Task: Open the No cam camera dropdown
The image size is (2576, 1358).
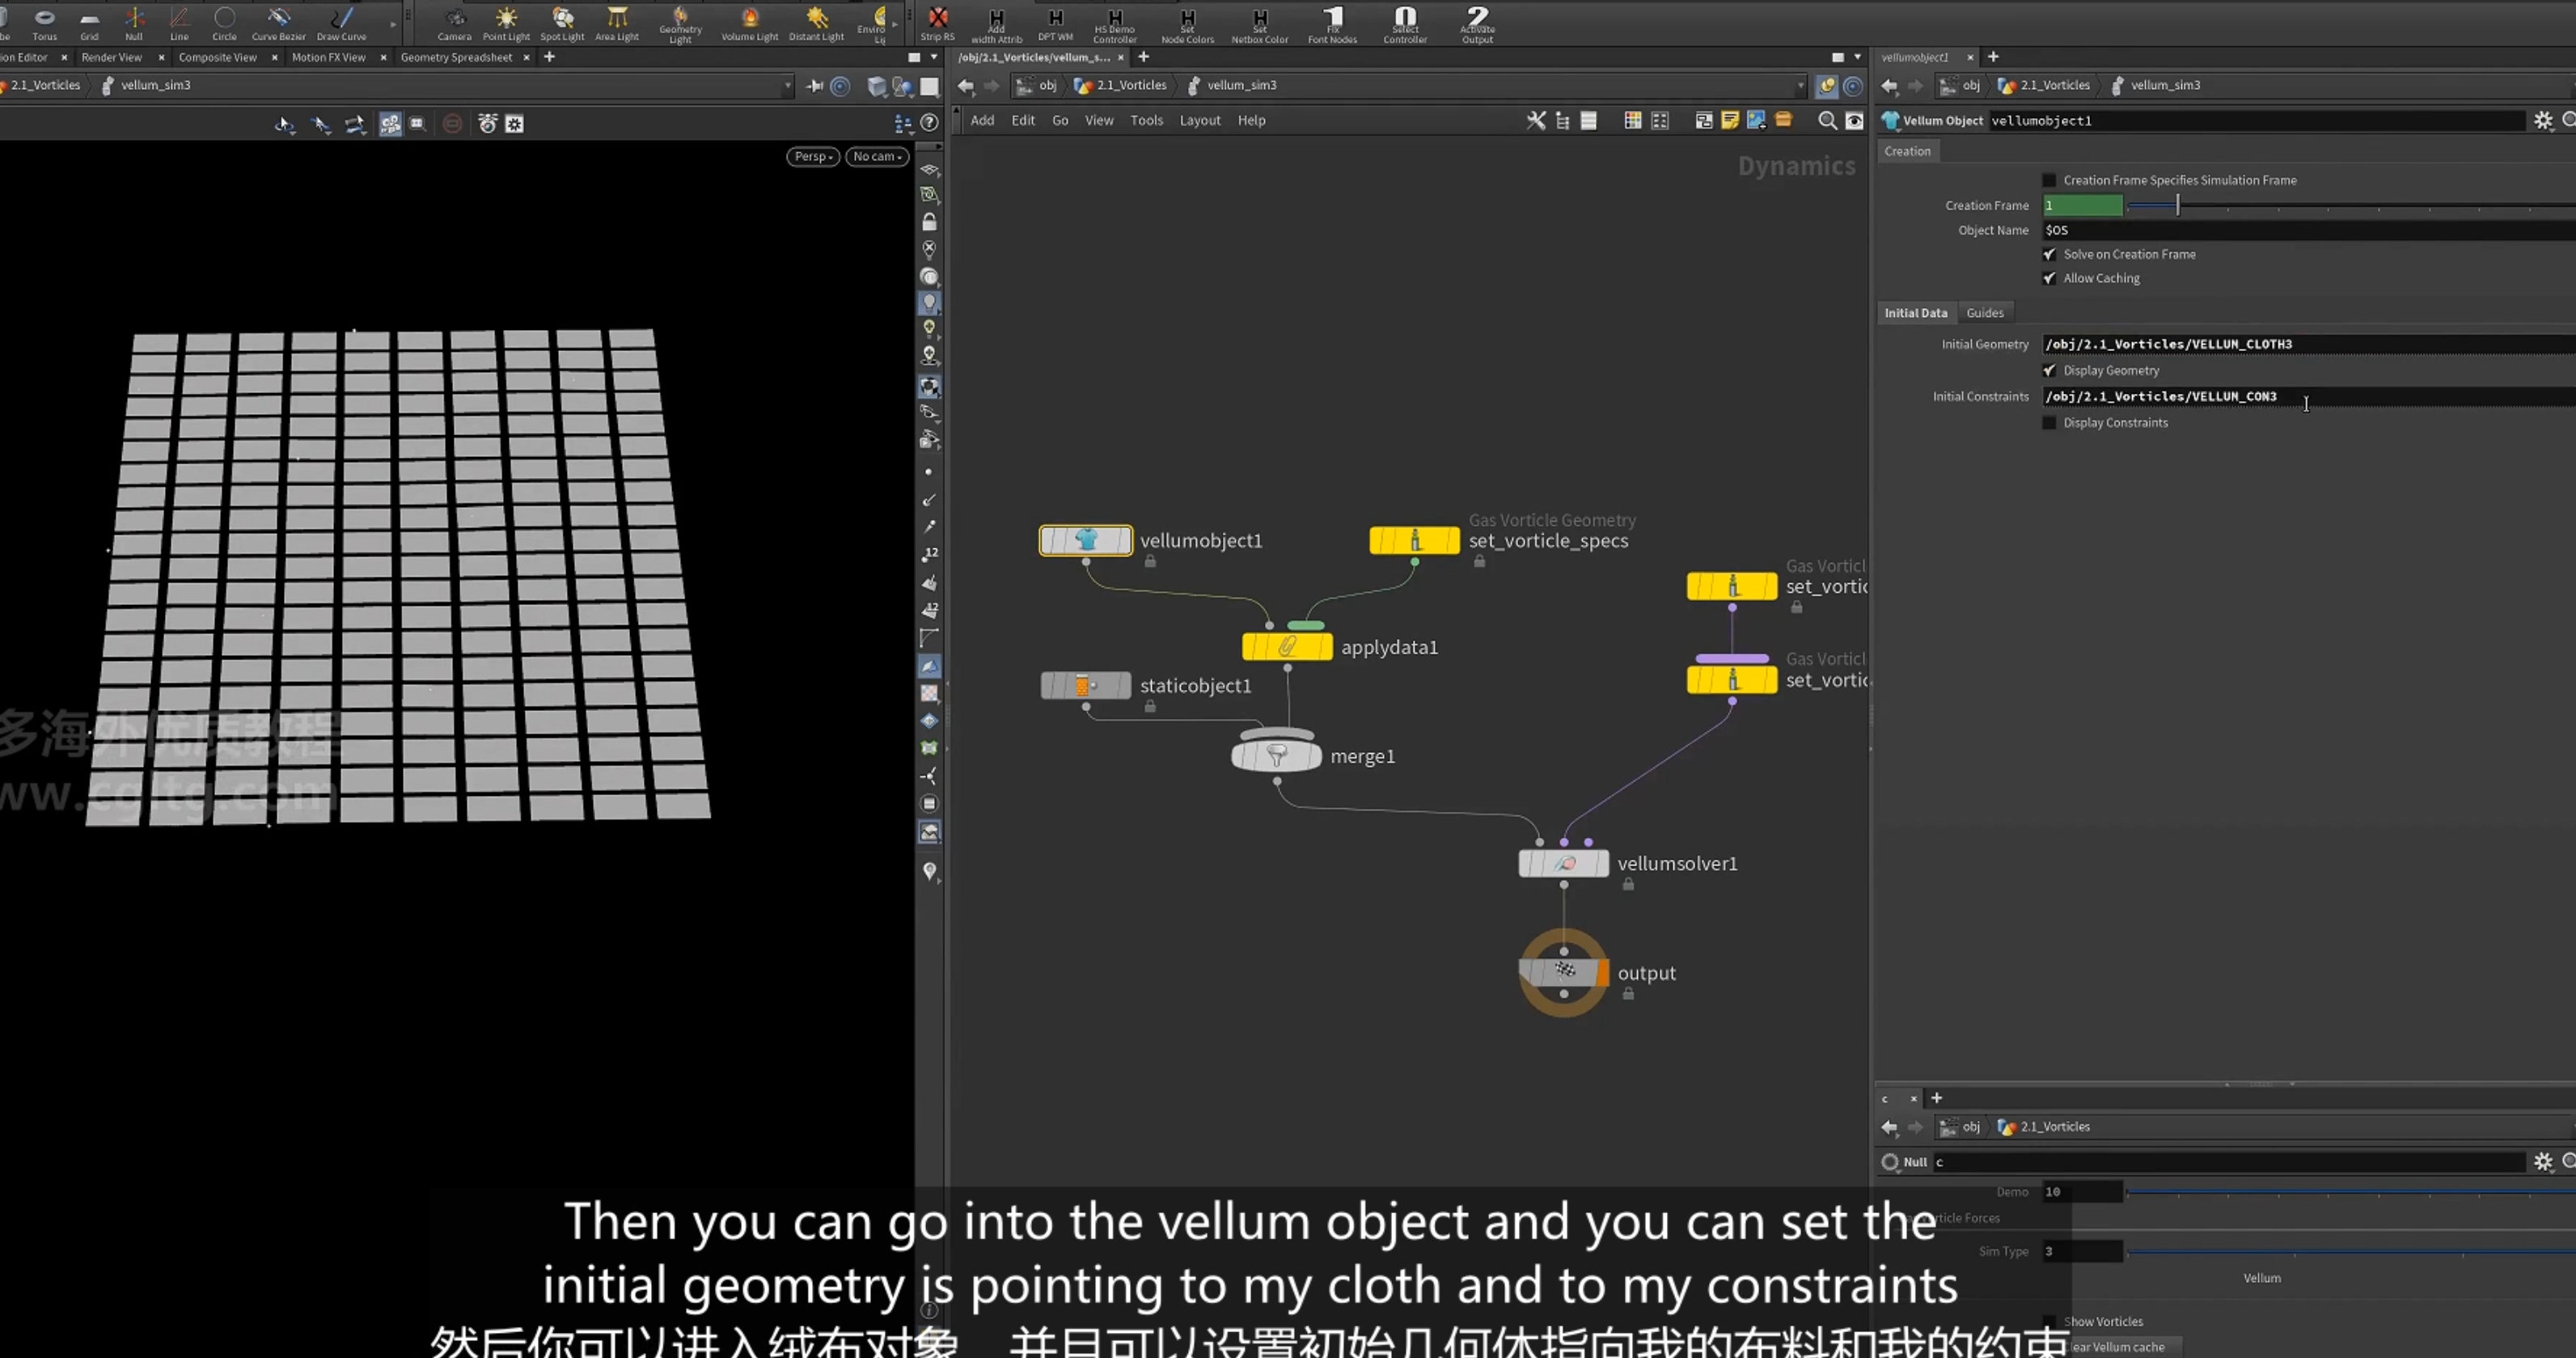Action: pos(877,157)
